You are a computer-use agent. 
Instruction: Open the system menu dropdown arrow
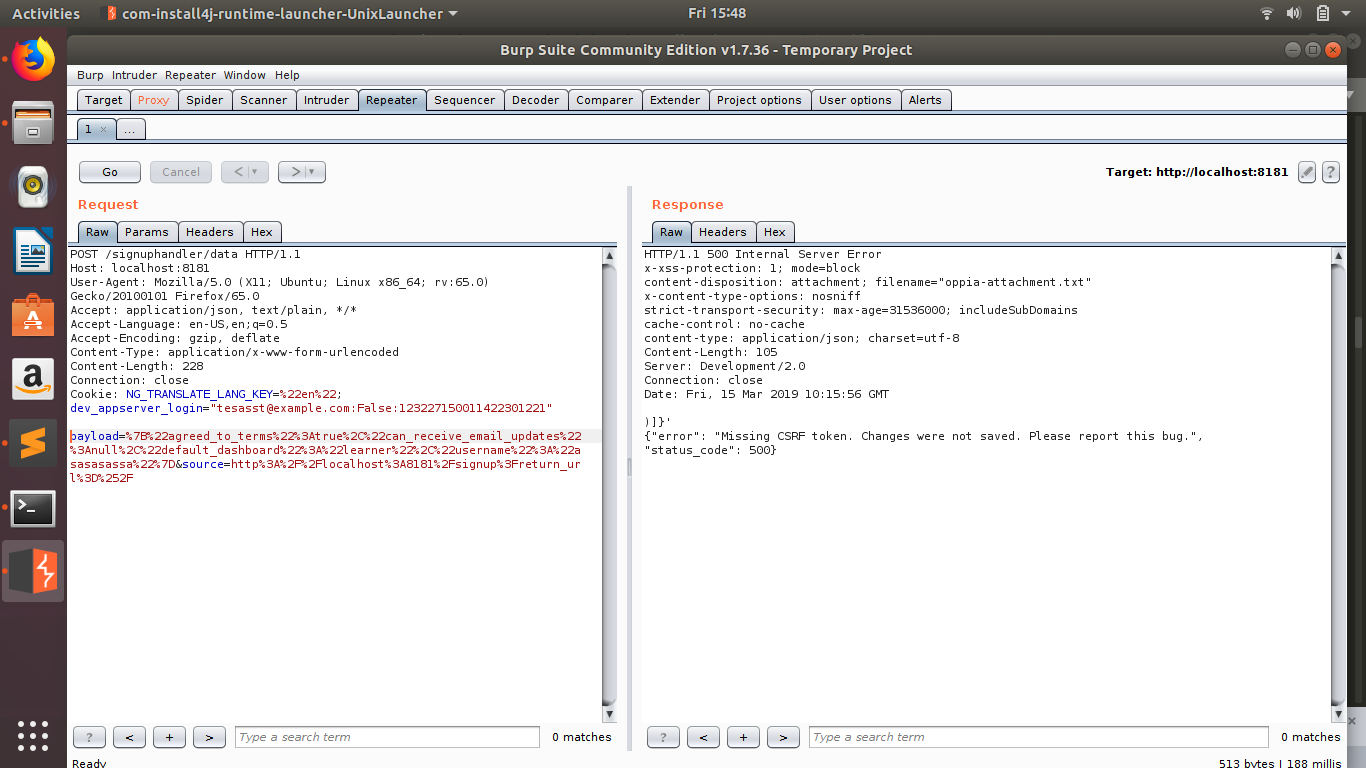1347,14
